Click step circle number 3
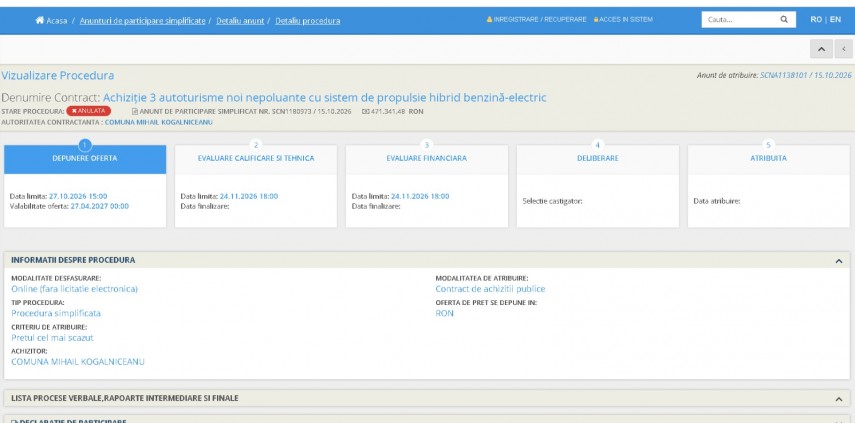Image resolution: width=855 pixels, height=423 pixels. (x=427, y=145)
